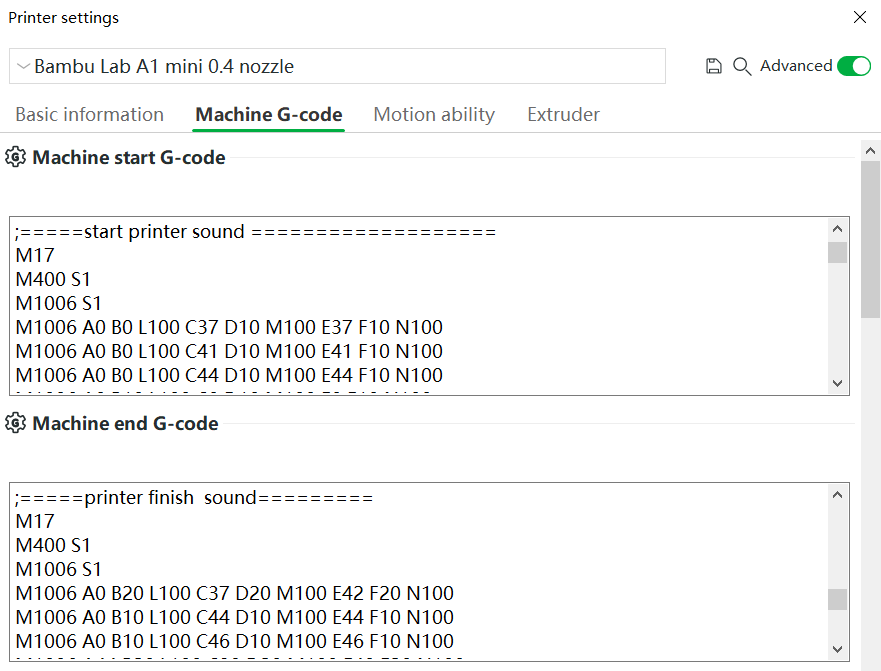This screenshot has height=671, width=881.
Task: Toggle the Advanced mode switch
Action: (x=853, y=66)
